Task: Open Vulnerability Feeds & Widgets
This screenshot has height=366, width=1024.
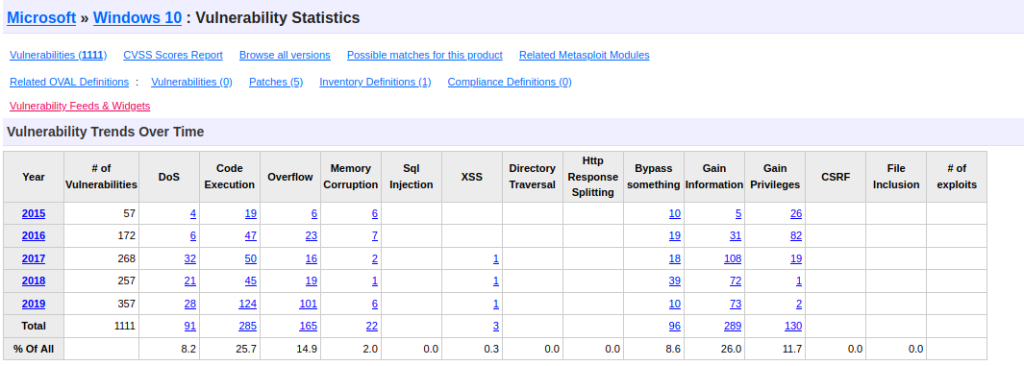Action: (80, 105)
